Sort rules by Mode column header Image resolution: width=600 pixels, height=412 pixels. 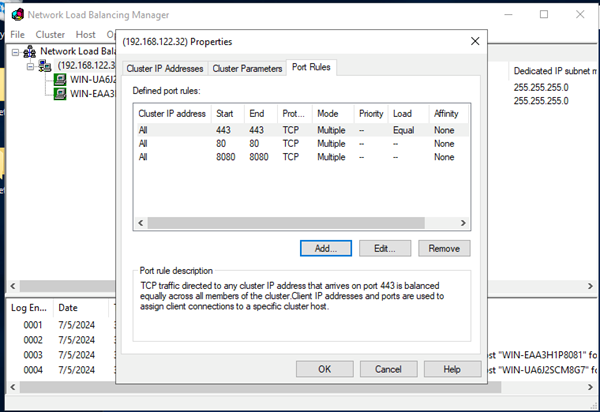tap(333, 114)
